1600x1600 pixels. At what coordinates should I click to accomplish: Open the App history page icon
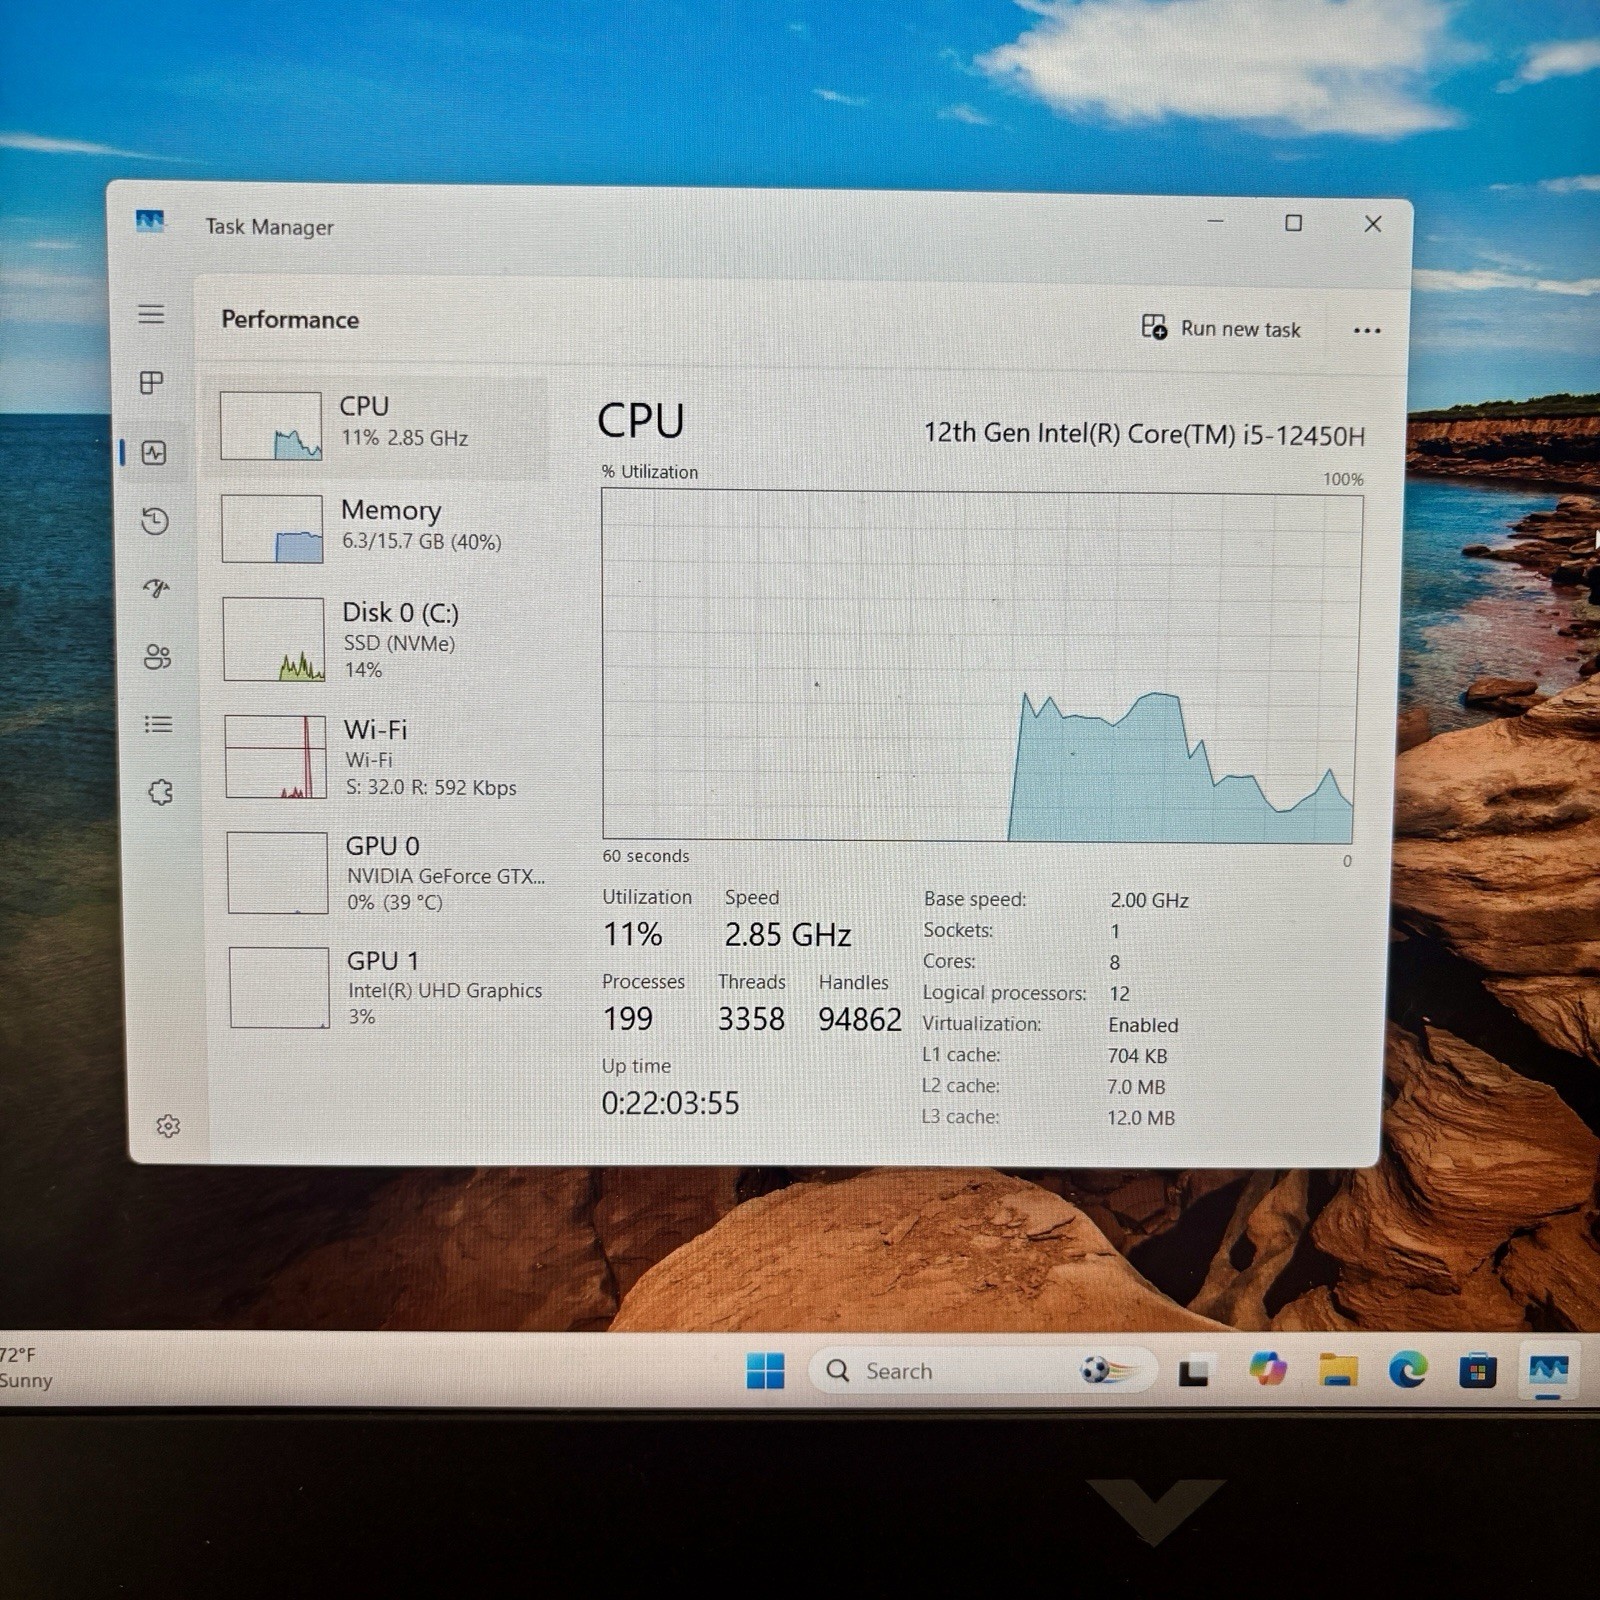[x=155, y=520]
